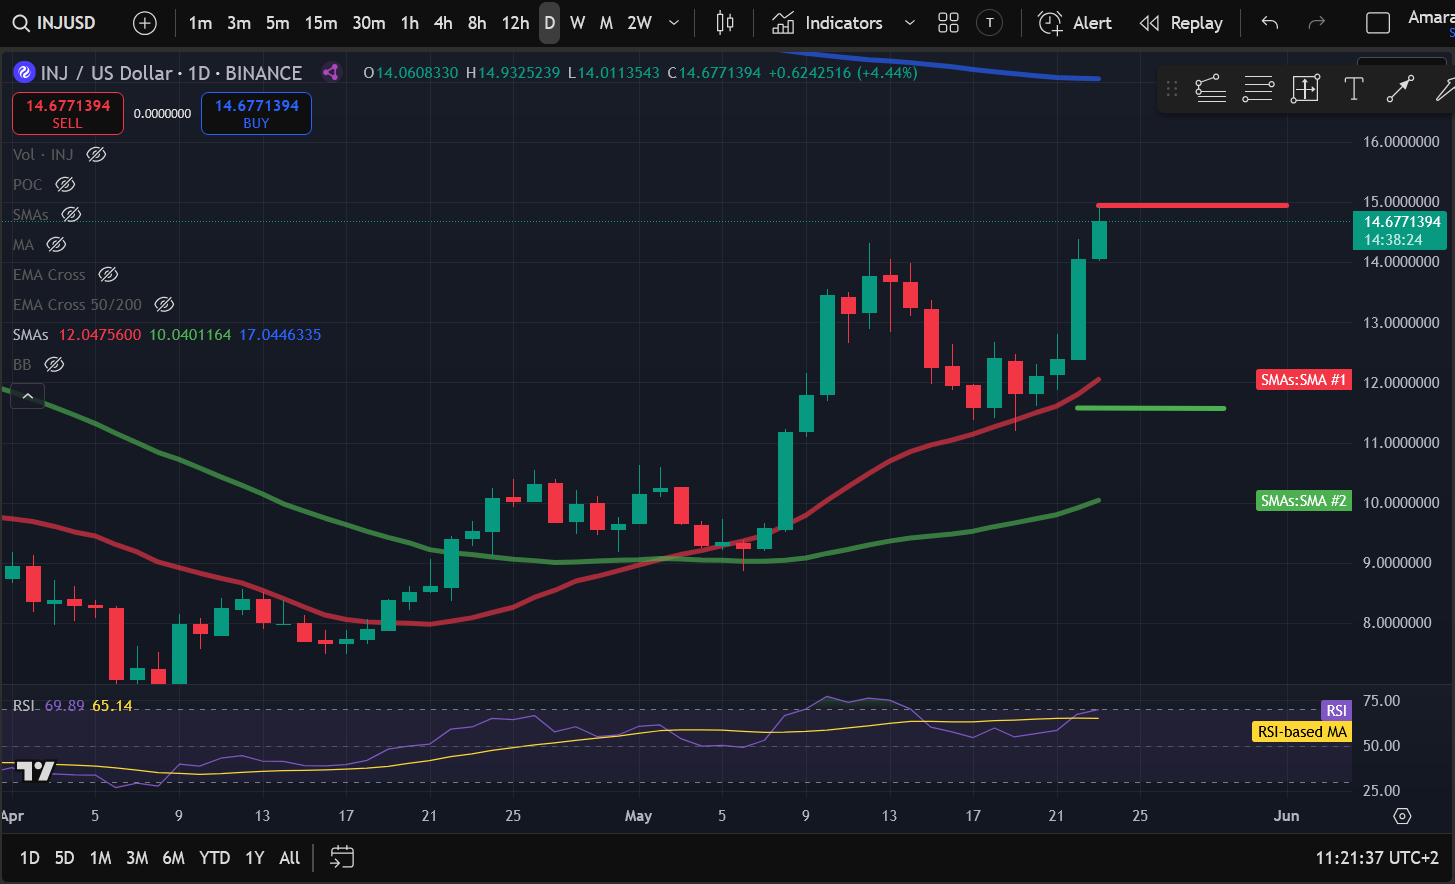Open the layout setup grid icon
Viewport: 1455px width, 884px height.
point(948,23)
